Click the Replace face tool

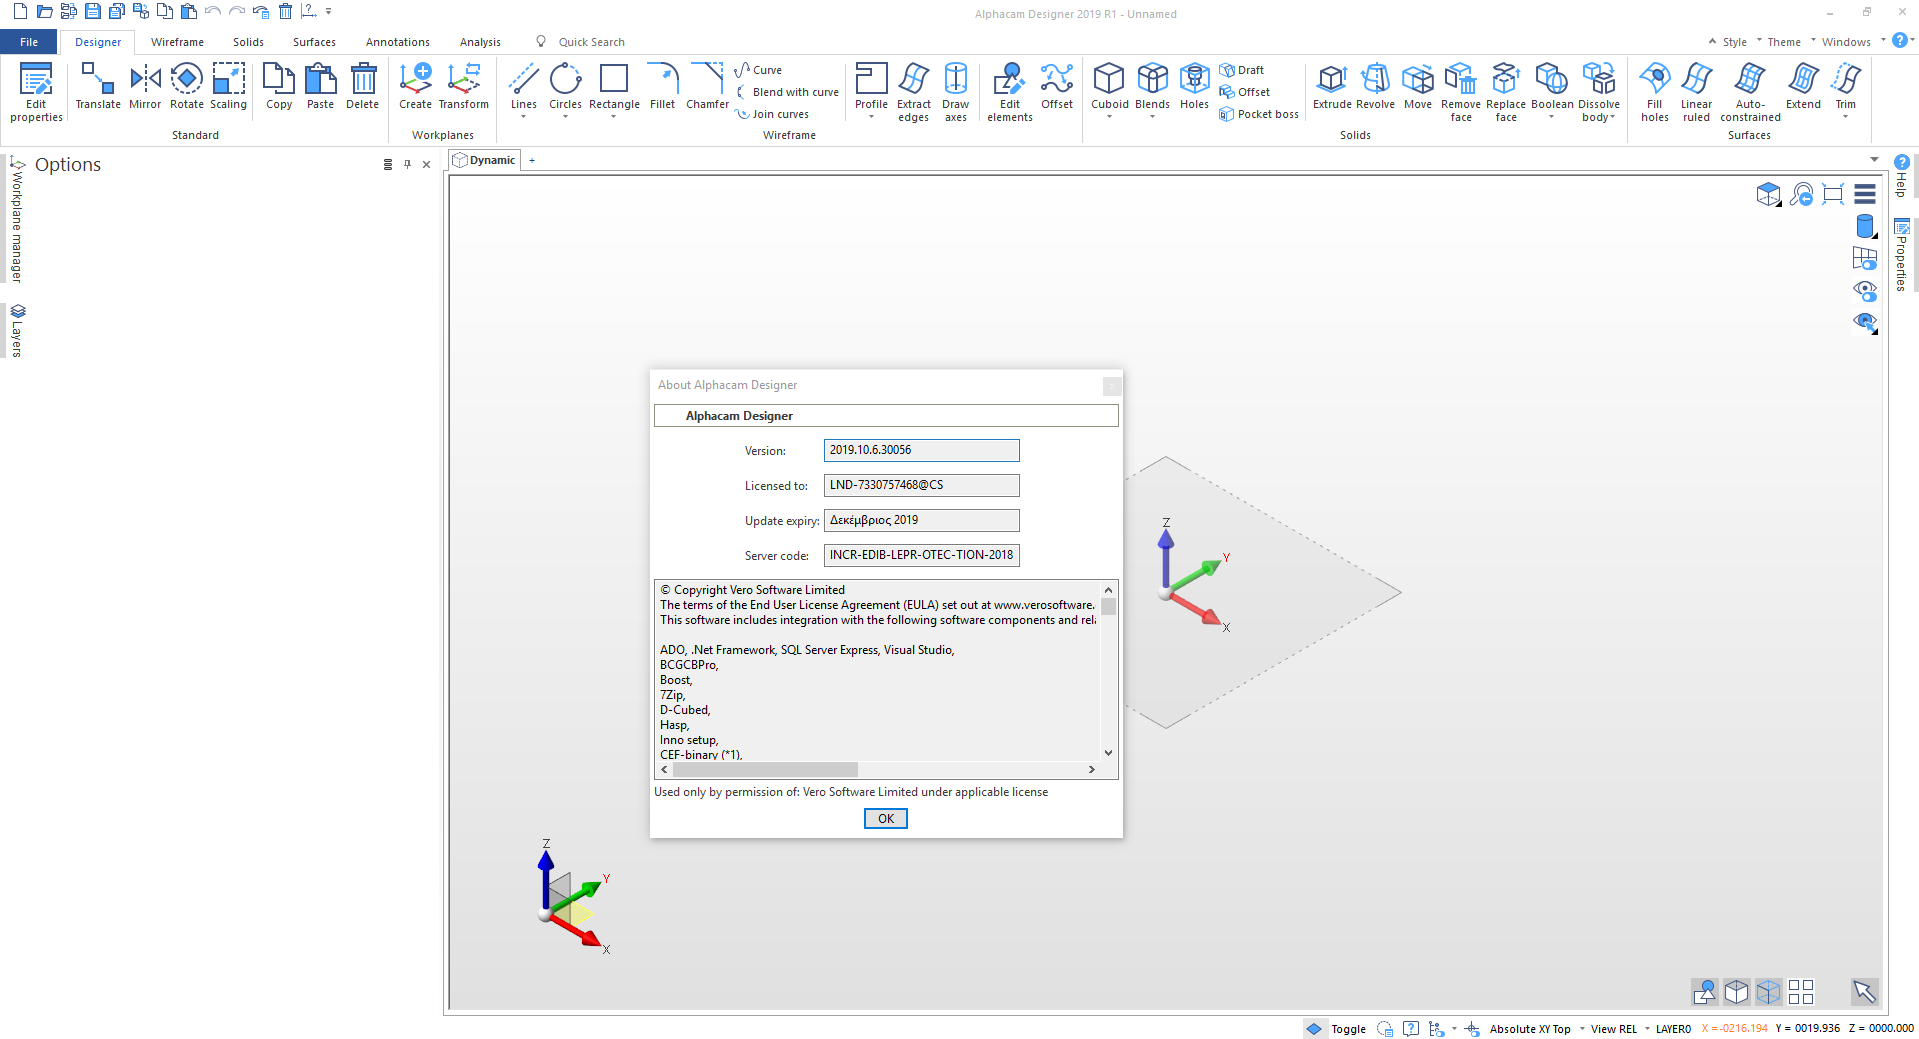point(1506,92)
